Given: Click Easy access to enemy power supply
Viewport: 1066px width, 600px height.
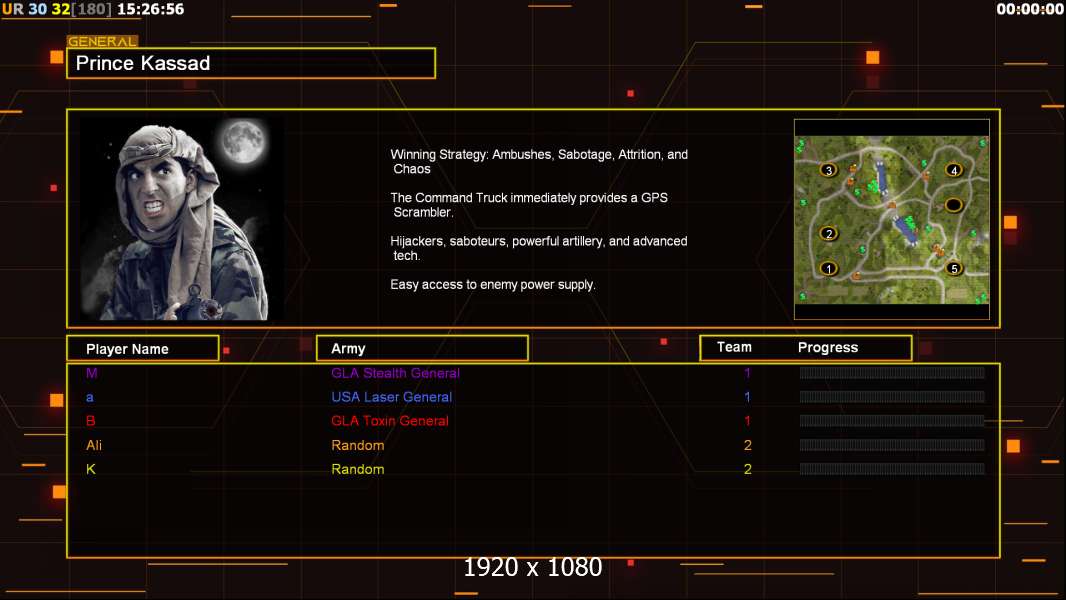Looking at the screenshot, I should click(493, 285).
